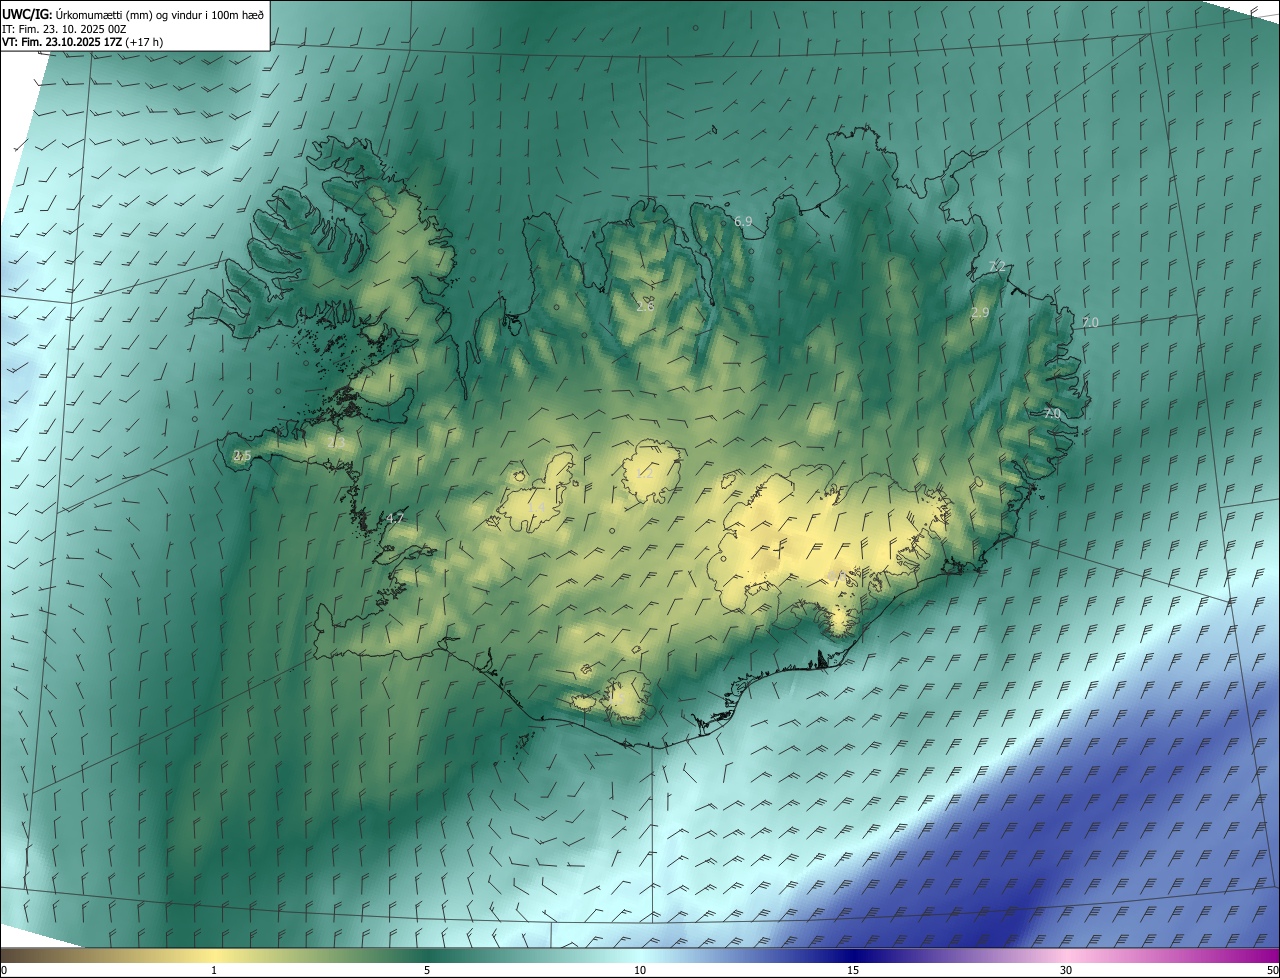1280x978 pixels.
Task: Click the 'VT: Fim. 23.10.2025 17Z (+17 h)' line
Action: (x=82, y=42)
